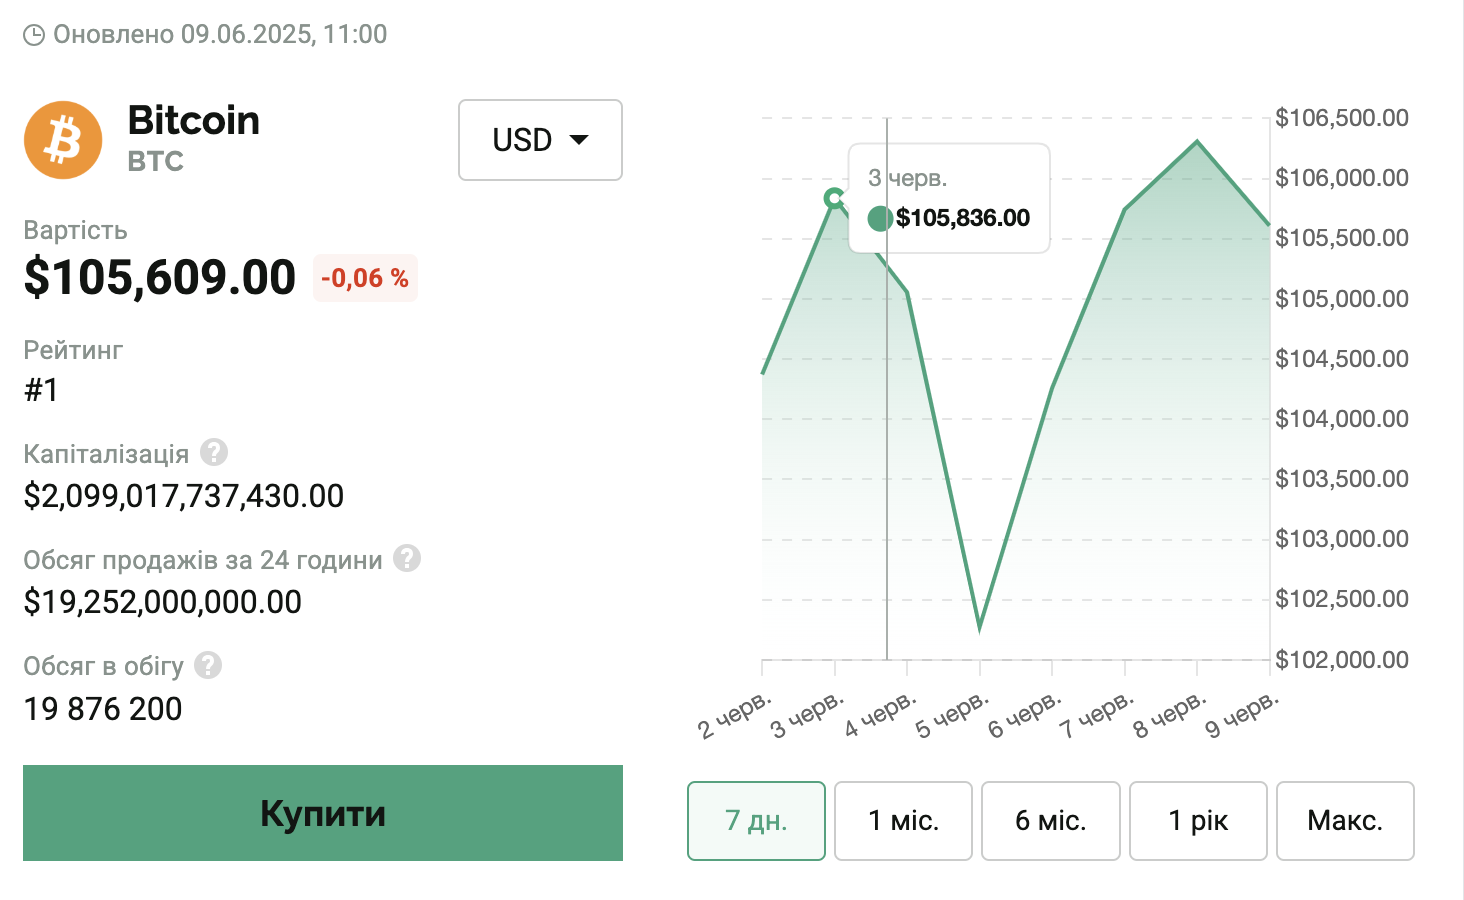The image size is (1464, 900).
Task: Switch chart to 6 міс. range
Action: [1050, 821]
